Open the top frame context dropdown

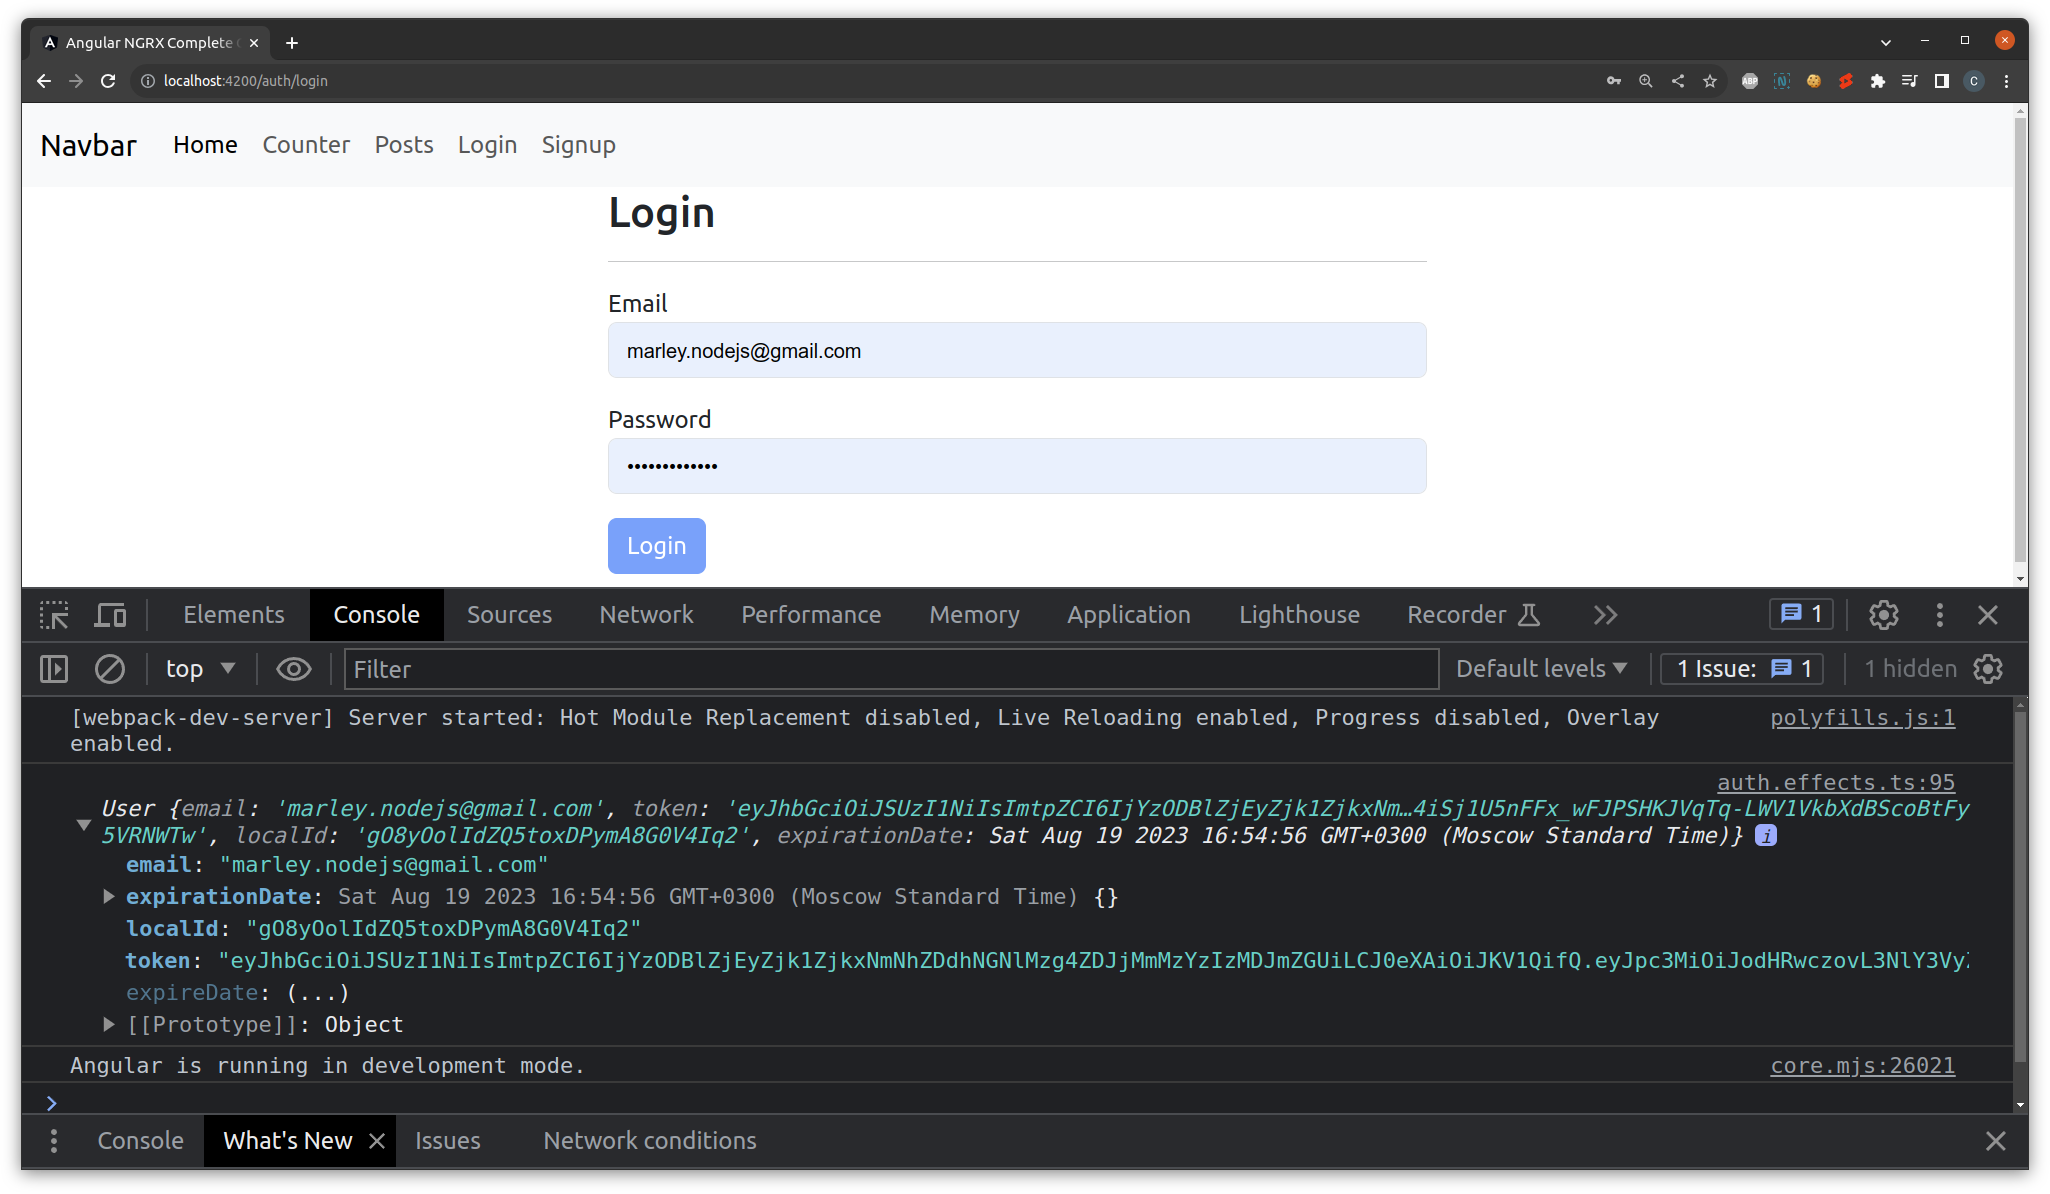199,668
